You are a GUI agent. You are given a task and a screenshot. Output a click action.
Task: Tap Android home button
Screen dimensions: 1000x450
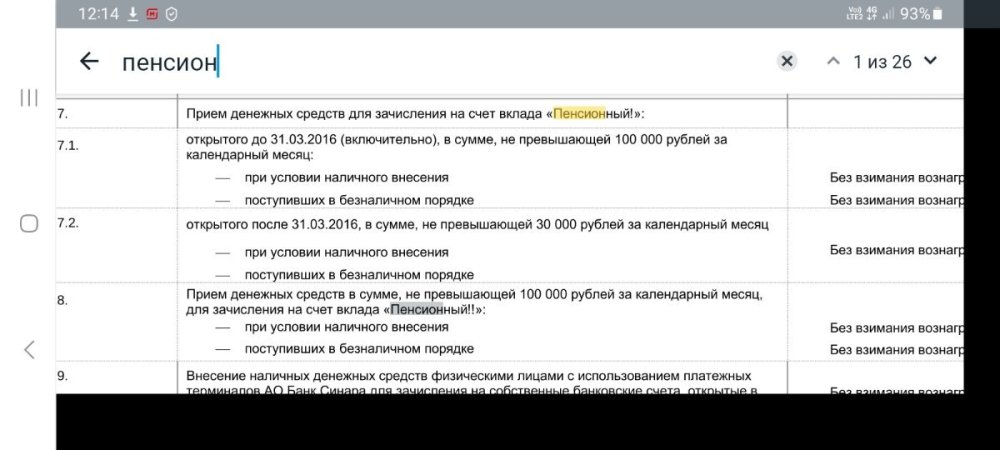29,223
